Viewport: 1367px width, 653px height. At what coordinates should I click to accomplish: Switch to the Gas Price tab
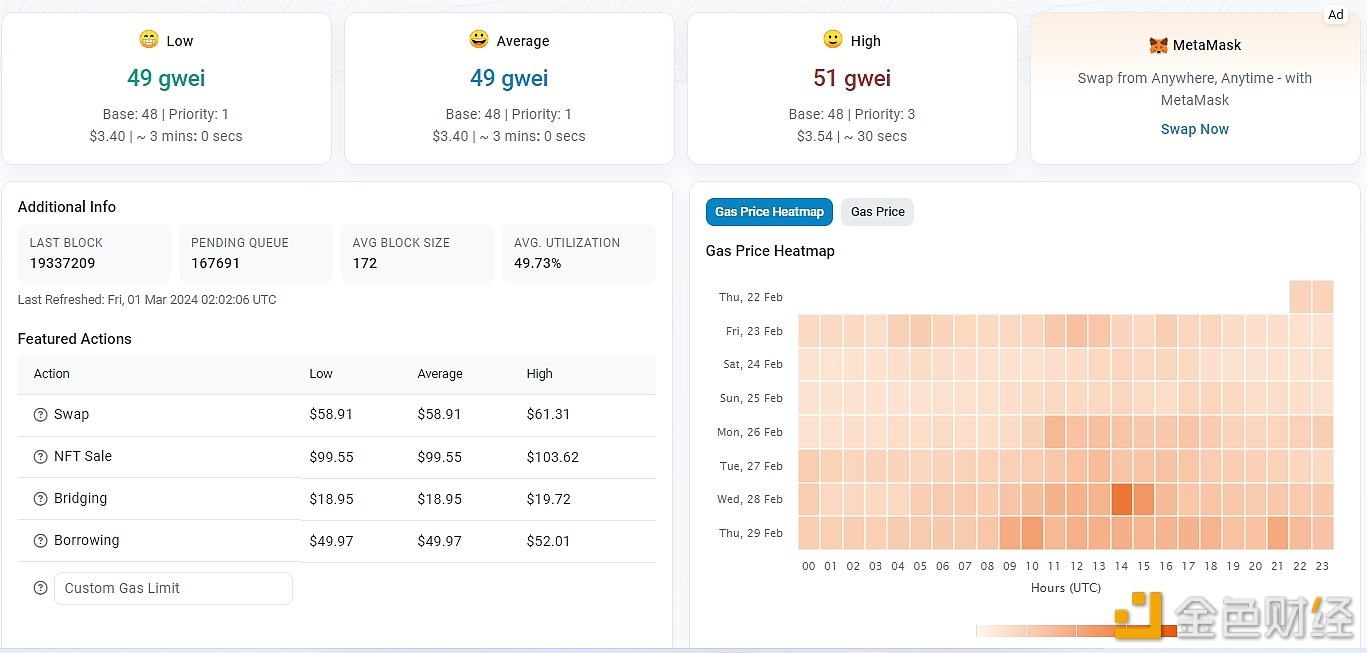(x=877, y=212)
